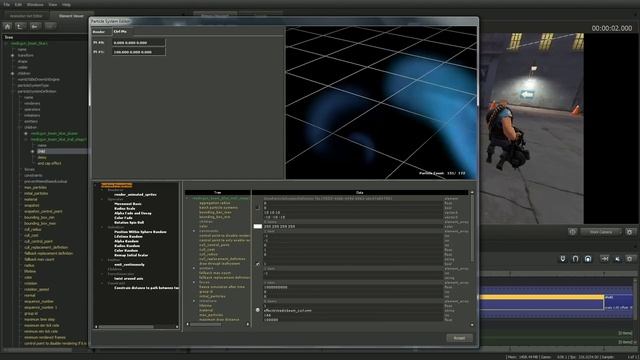Viewport: 640px width, 360px height.
Task: Select Rotation Spin Roll operator
Action: coord(129,222)
